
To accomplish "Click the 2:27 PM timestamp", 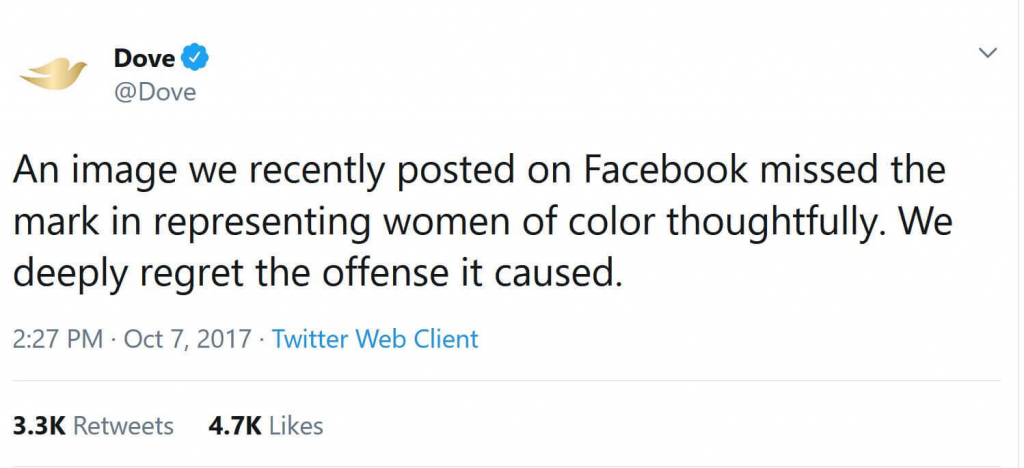I will (x=58, y=339).
